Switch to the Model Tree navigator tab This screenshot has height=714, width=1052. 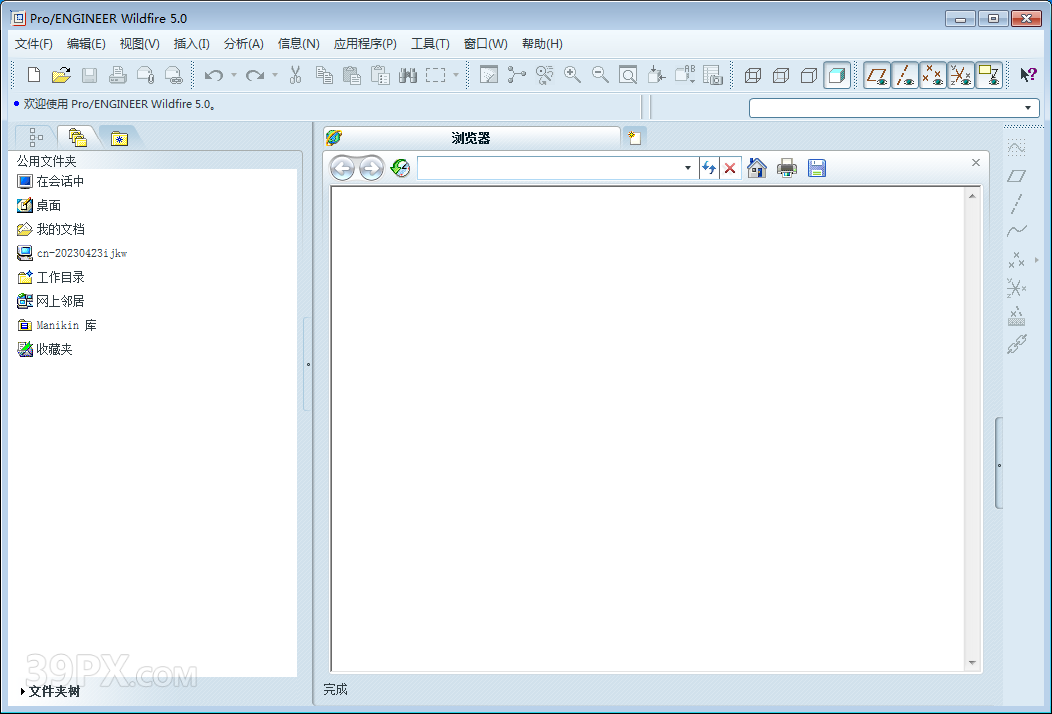pyautogui.click(x=36, y=138)
